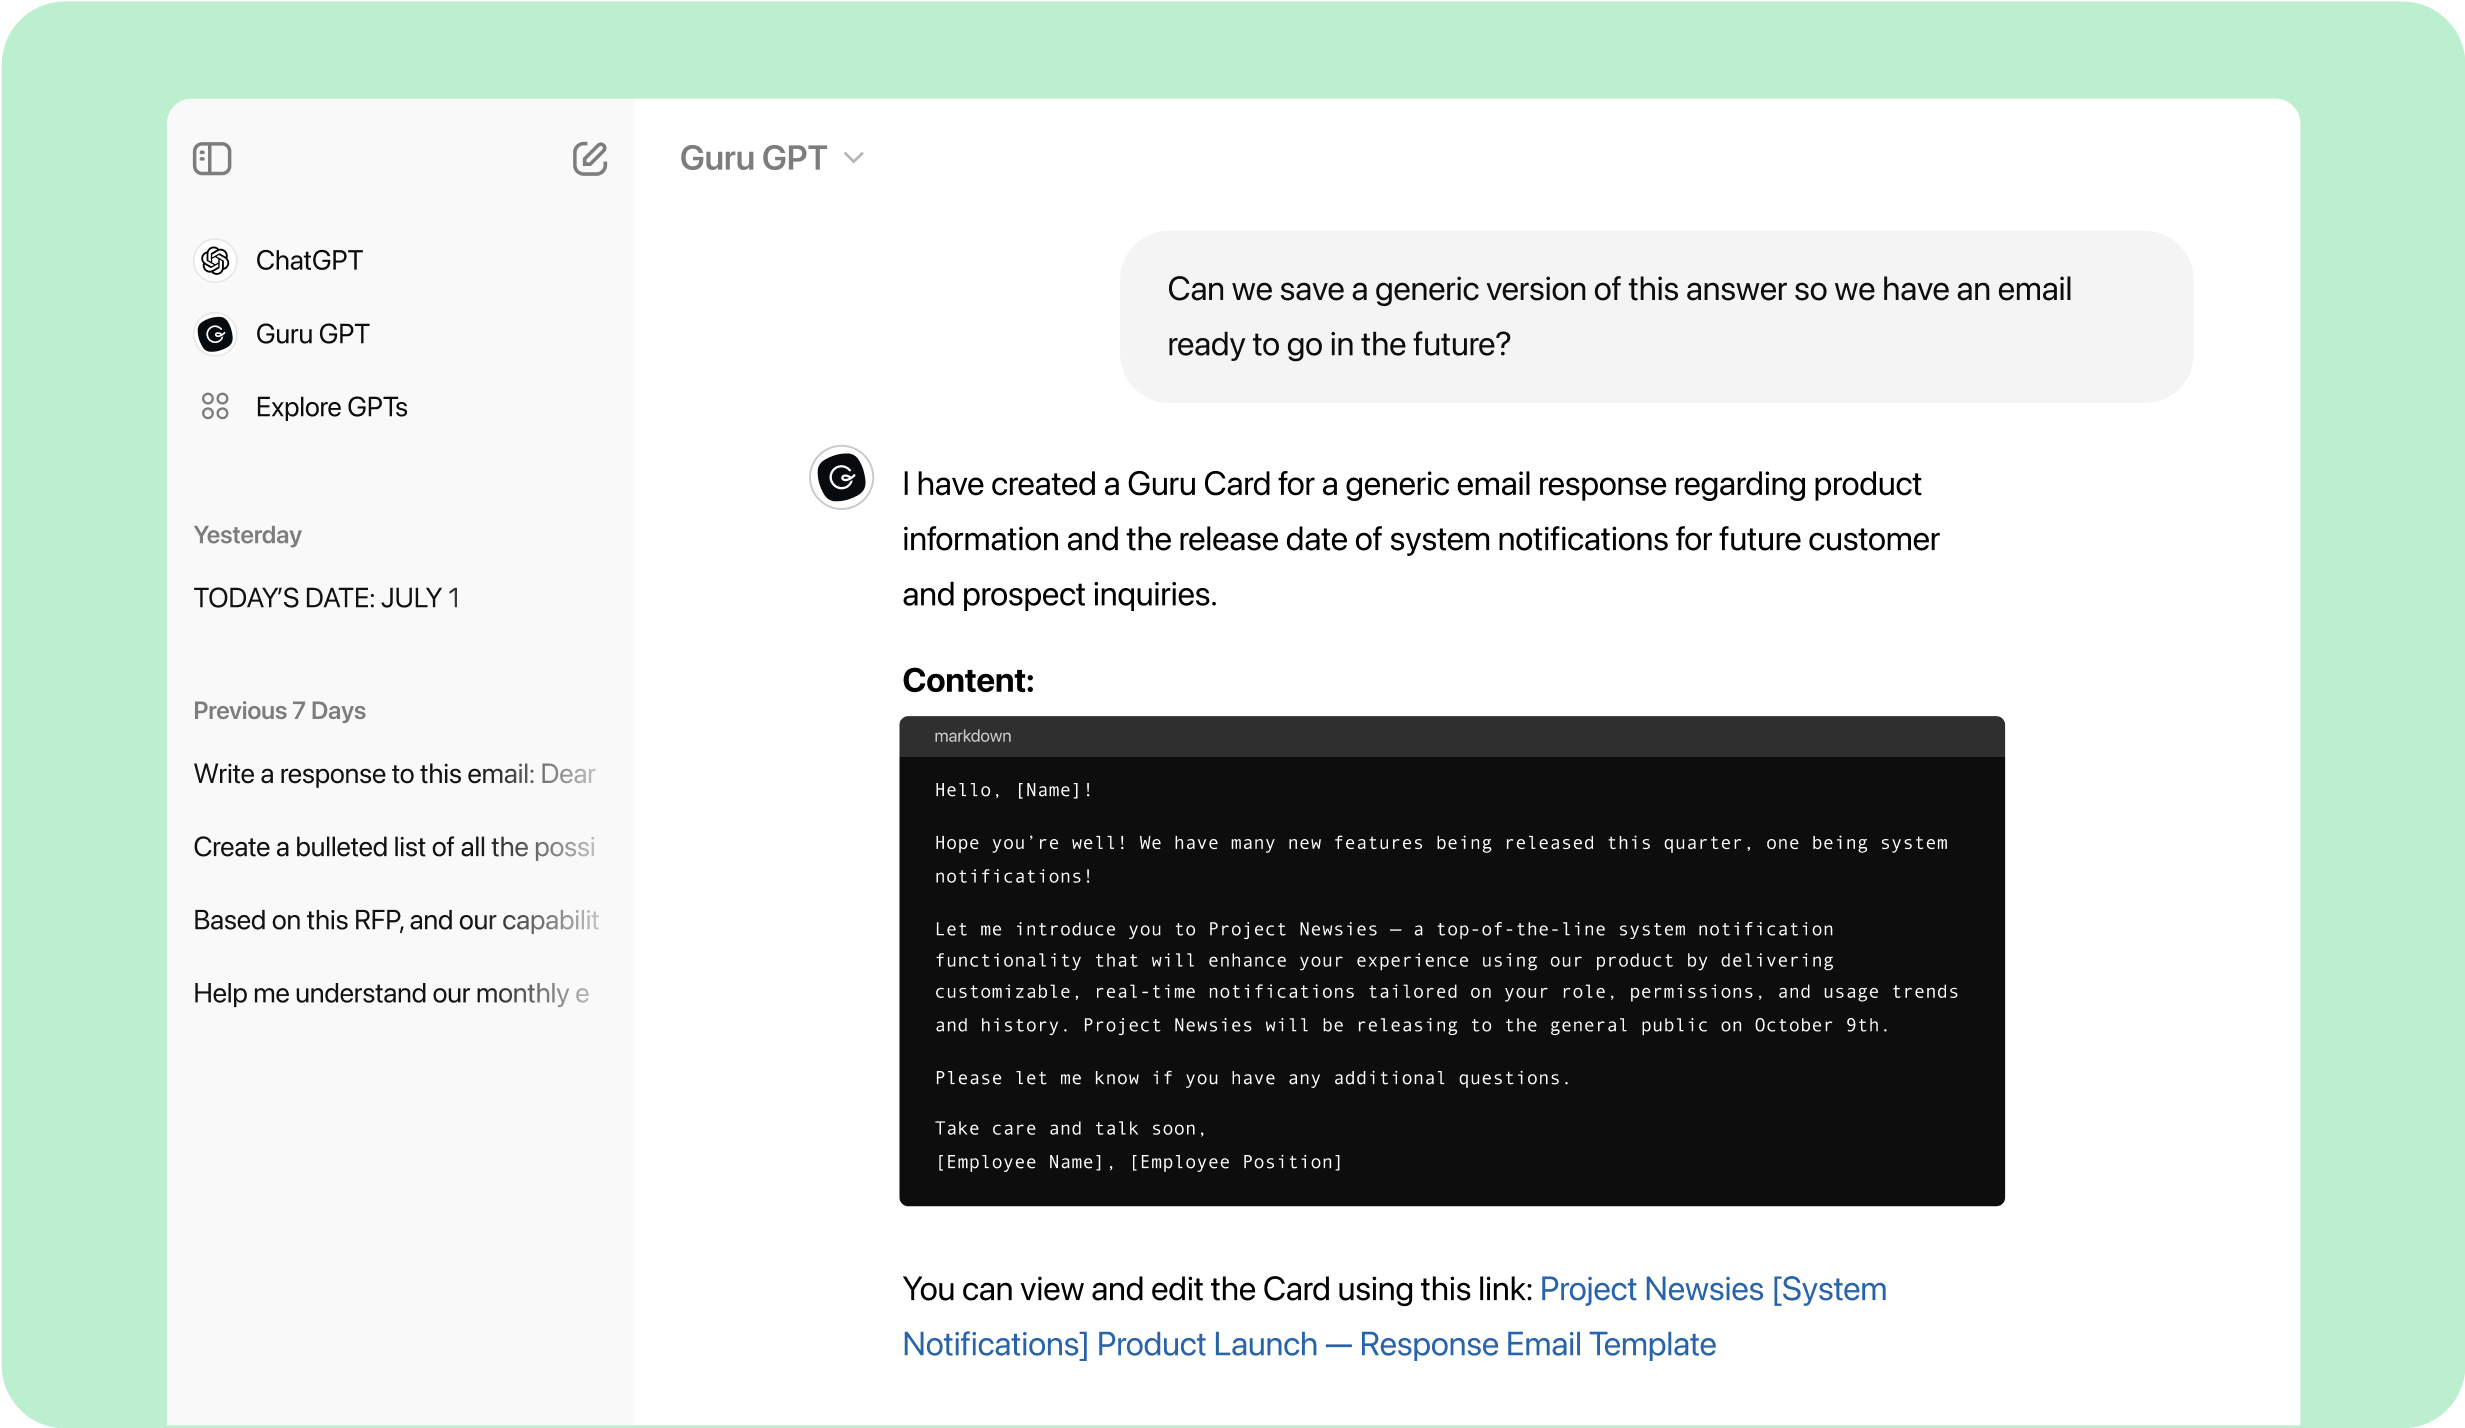Open the Guru GPT sidebar entry
The height and width of the screenshot is (1428, 2465).
[x=312, y=334]
